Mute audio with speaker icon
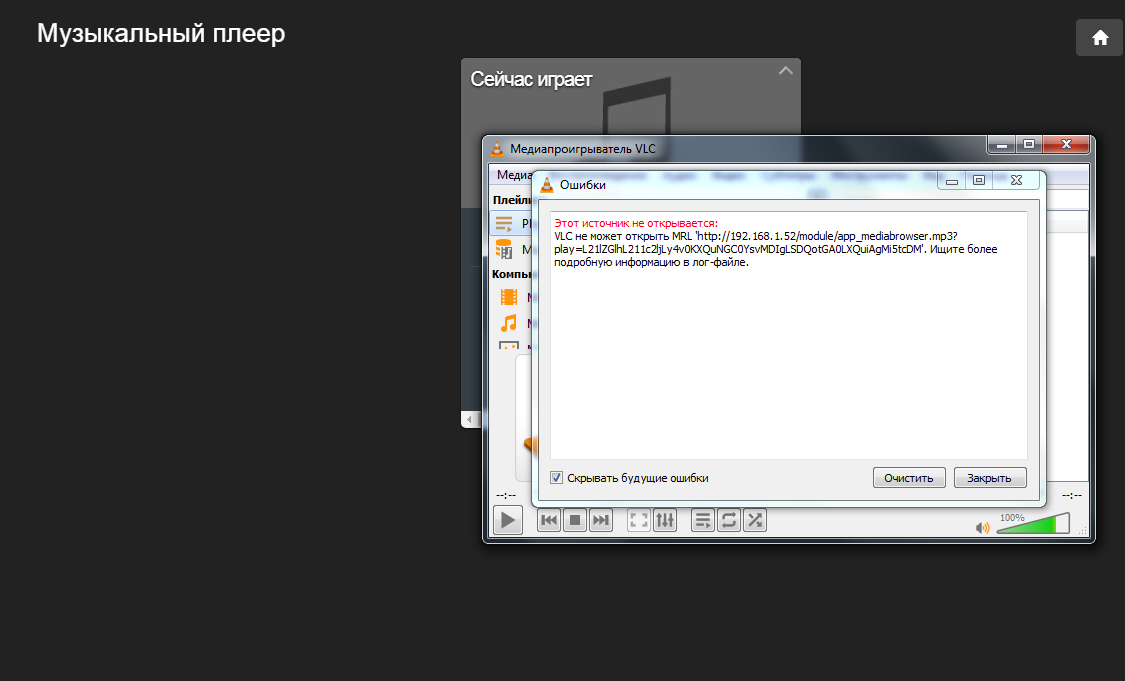Viewport: 1125px width, 681px height. 982,528
